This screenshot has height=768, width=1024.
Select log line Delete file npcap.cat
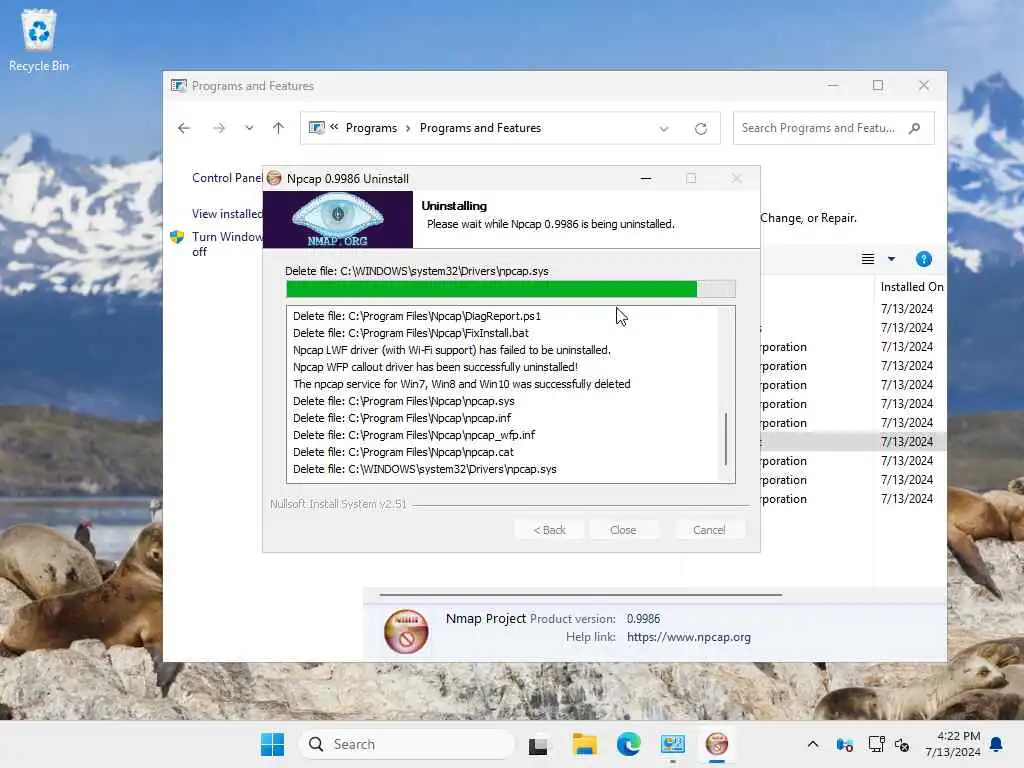403,452
